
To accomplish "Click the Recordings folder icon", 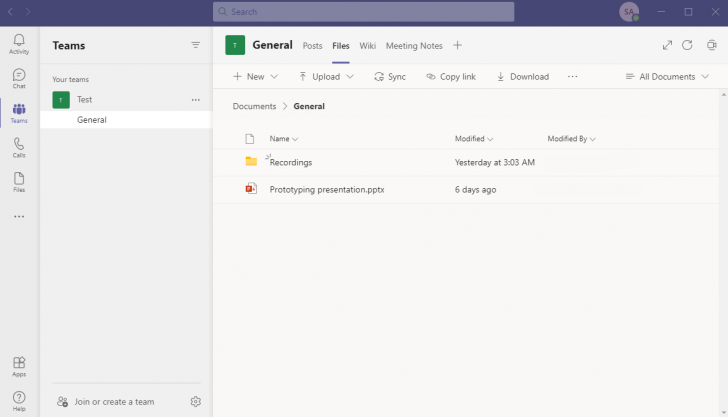I will 251,161.
